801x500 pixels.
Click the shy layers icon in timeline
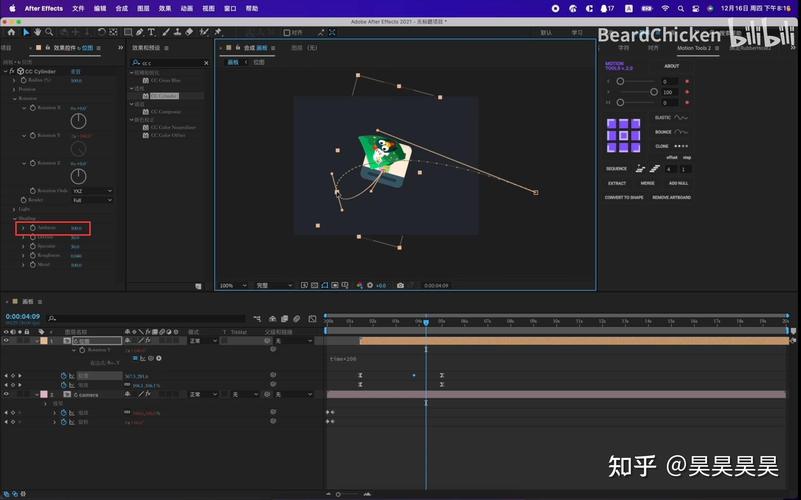pyautogui.click(x=273, y=319)
